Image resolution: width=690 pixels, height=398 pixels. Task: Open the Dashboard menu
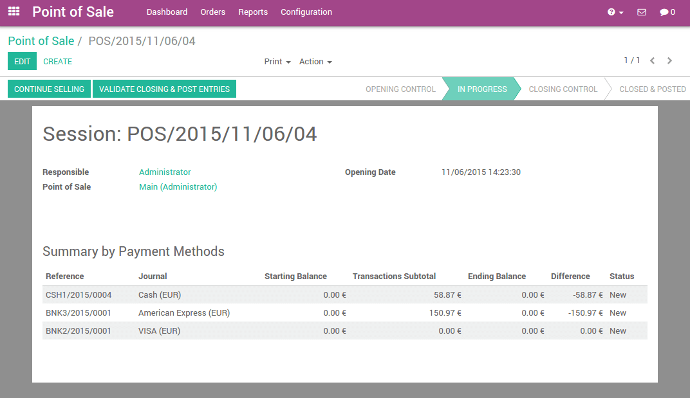[x=167, y=12]
